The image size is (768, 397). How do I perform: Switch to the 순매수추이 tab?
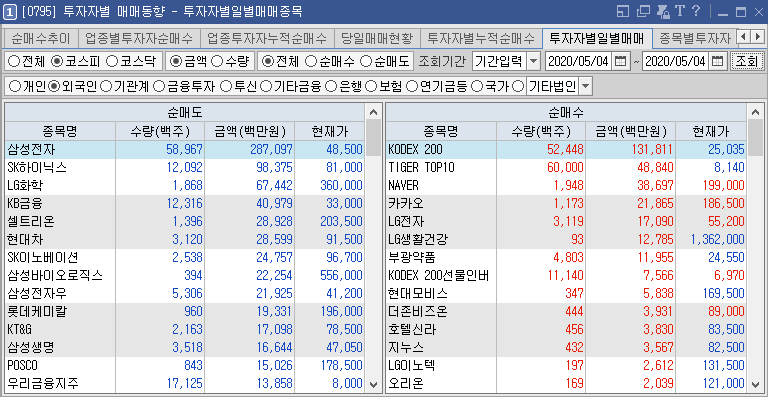[41, 38]
